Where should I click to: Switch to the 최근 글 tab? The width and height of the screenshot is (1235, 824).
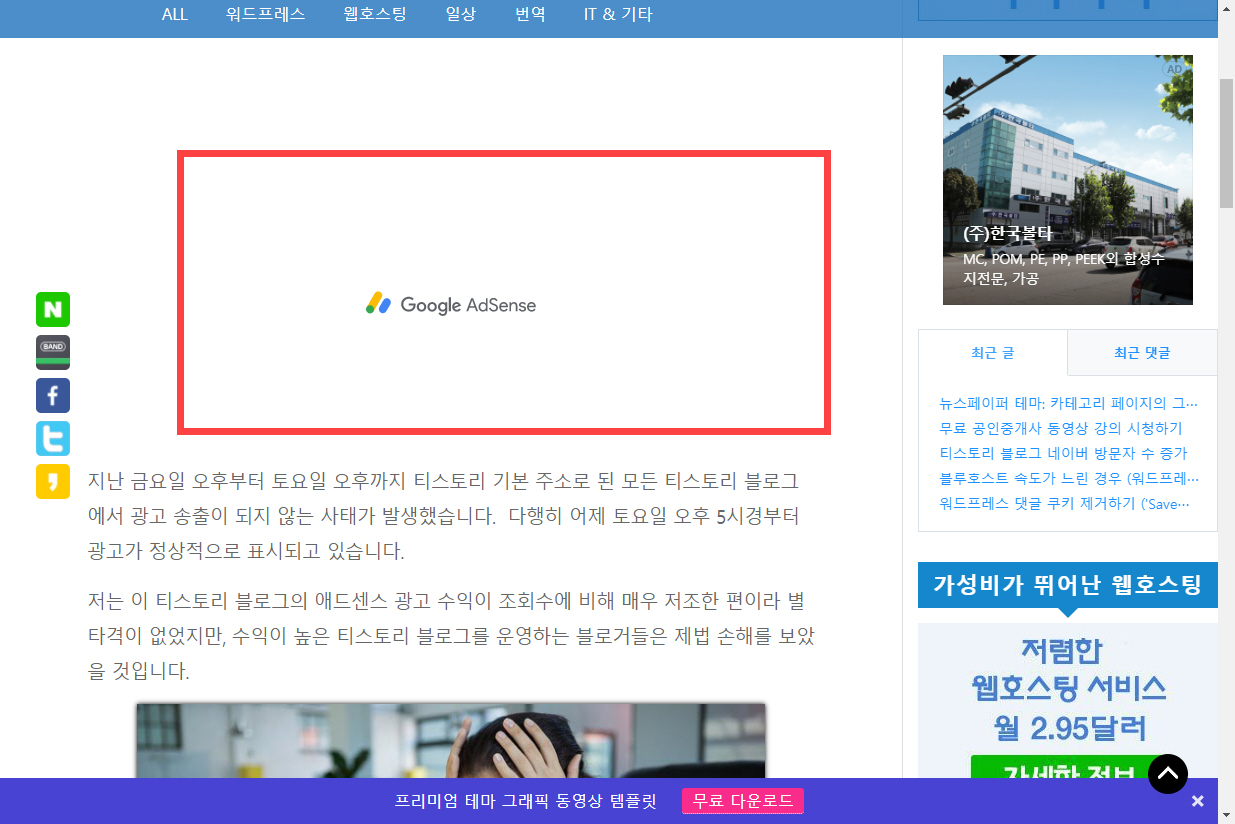(992, 353)
